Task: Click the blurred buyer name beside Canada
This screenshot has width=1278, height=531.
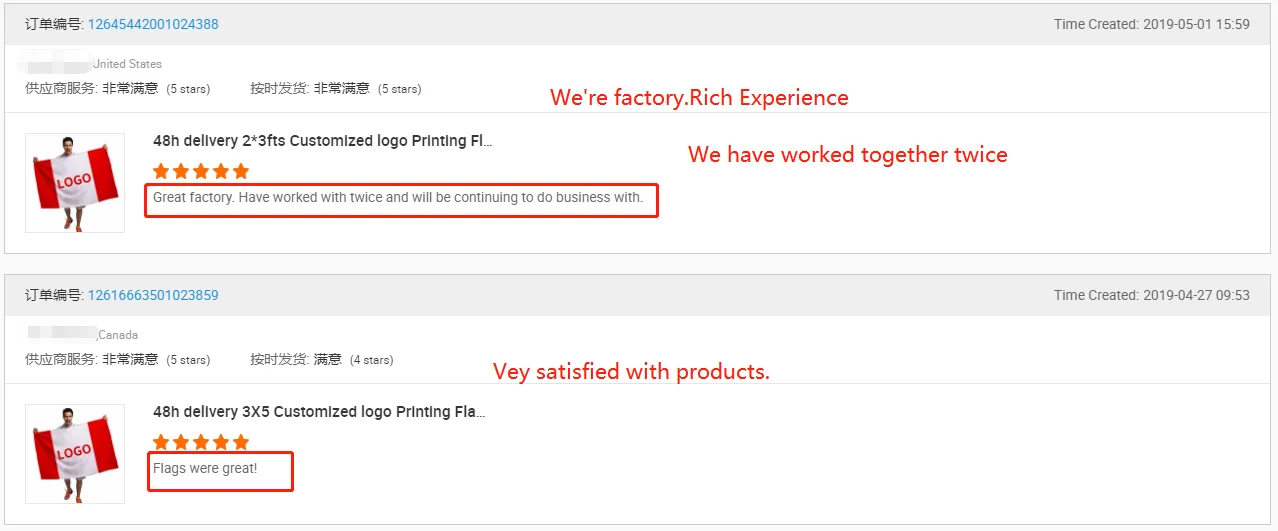Action: coord(60,334)
